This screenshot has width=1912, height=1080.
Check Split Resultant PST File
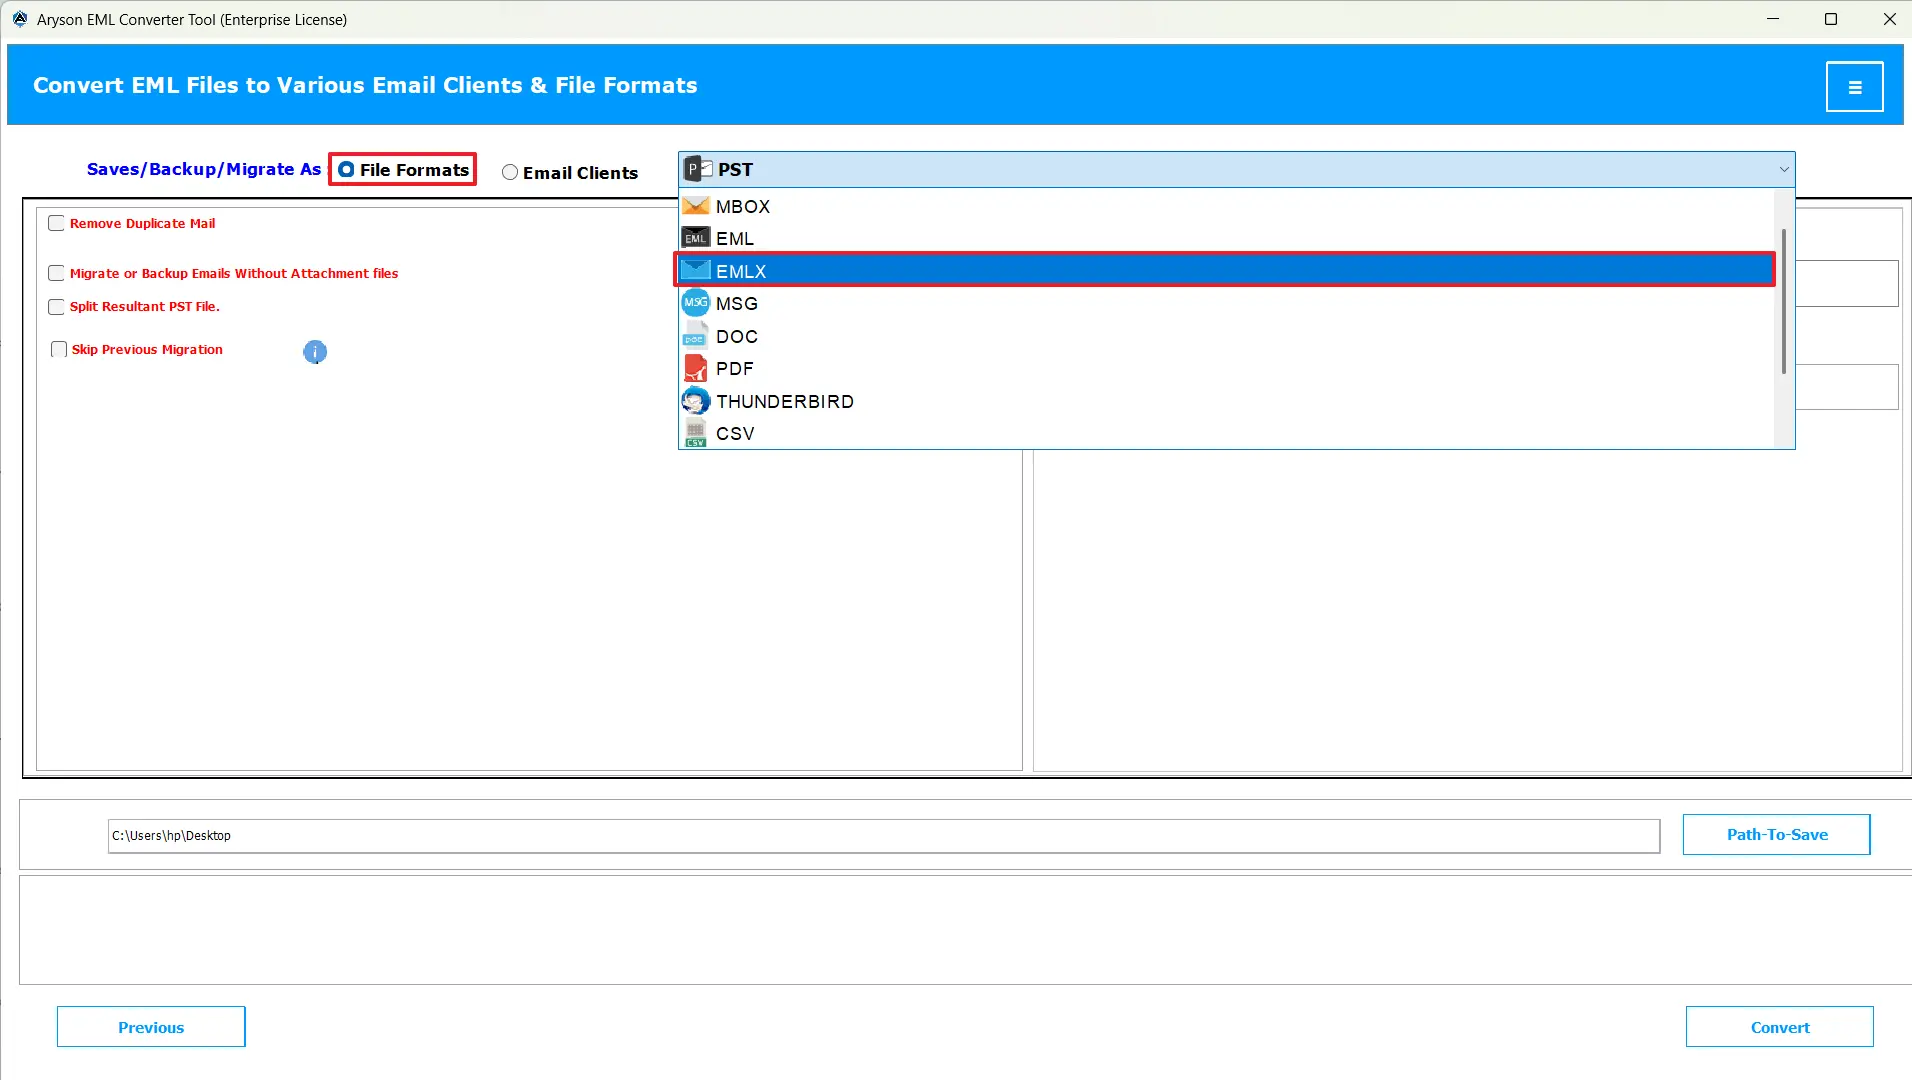[57, 306]
